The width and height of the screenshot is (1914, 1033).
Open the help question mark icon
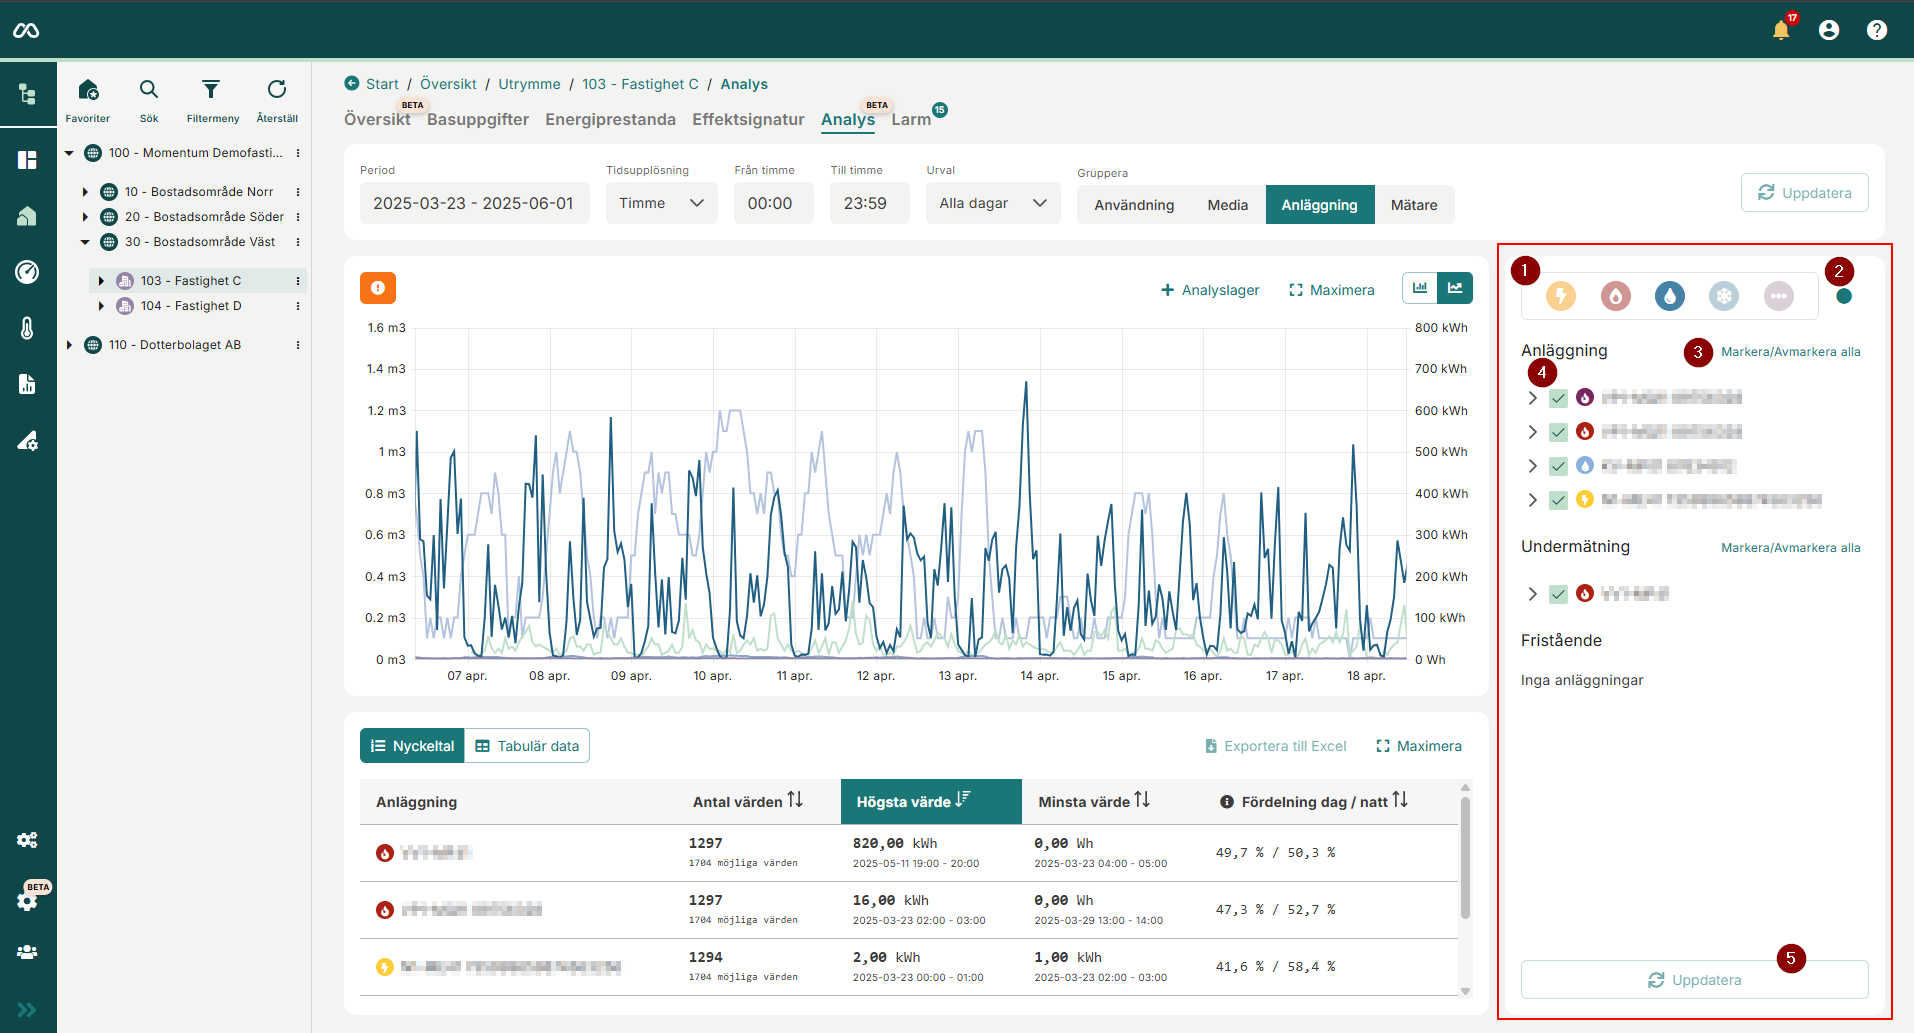click(x=1877, y=30)
